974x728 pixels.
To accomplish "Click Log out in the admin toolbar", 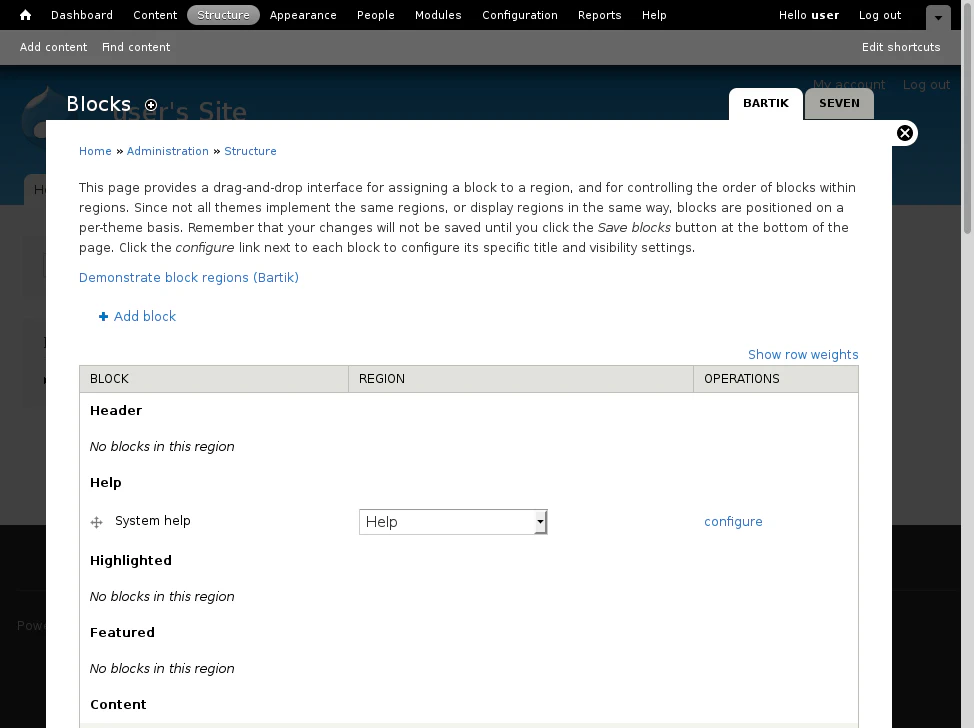I will tap(879, 15).
